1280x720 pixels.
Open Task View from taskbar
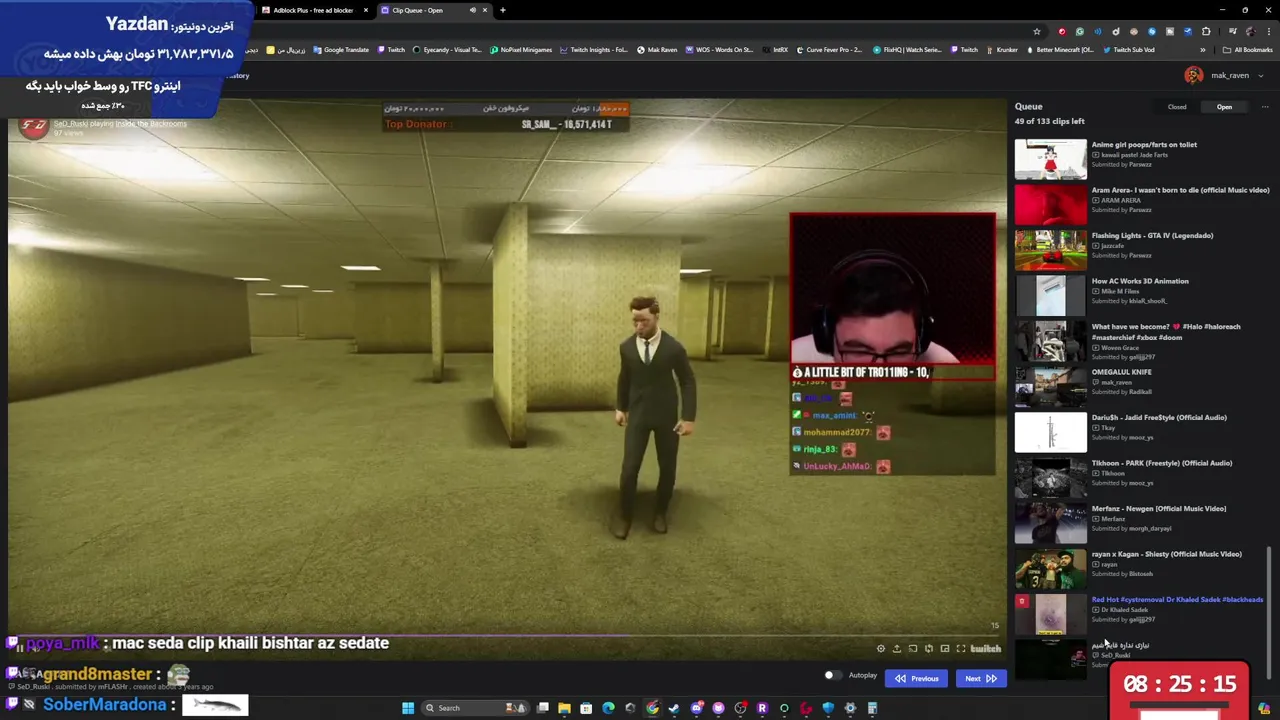tap(543, 708)
